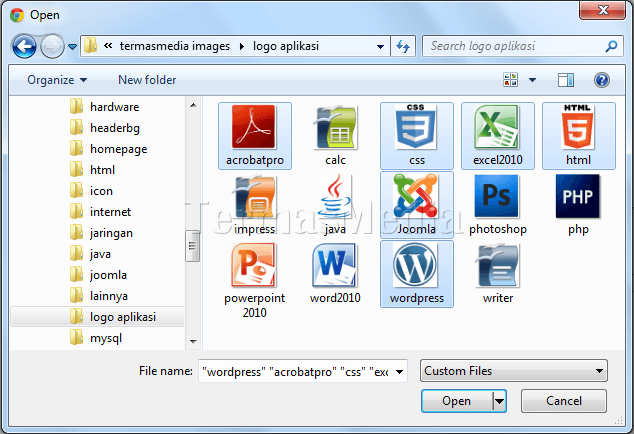Select the css file icon

(x=416, y=126)
